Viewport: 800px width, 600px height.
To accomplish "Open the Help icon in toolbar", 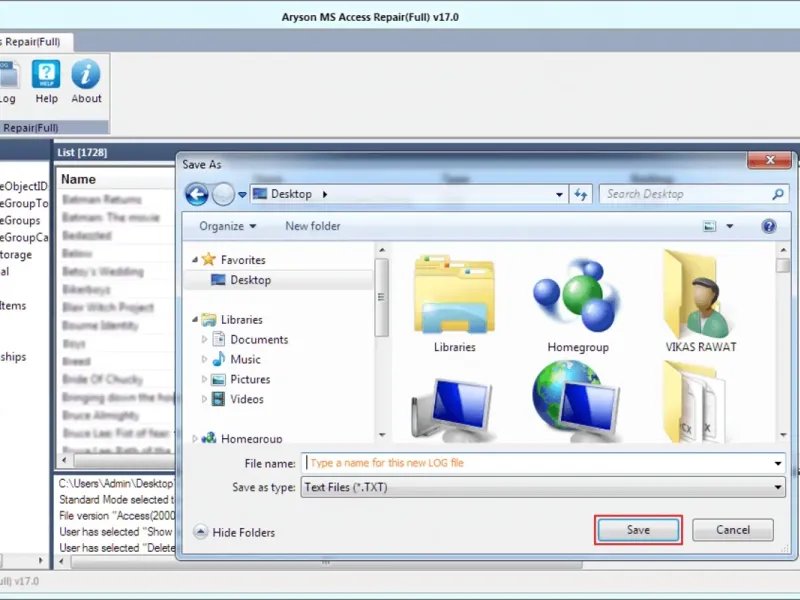I will 46,82.
